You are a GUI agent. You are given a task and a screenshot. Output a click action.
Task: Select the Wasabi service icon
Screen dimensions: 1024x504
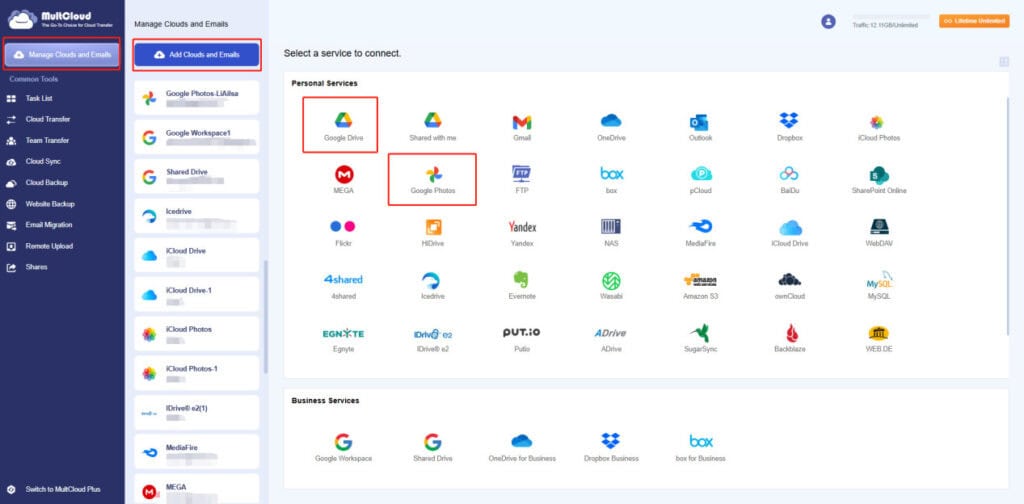pos(611,281)
